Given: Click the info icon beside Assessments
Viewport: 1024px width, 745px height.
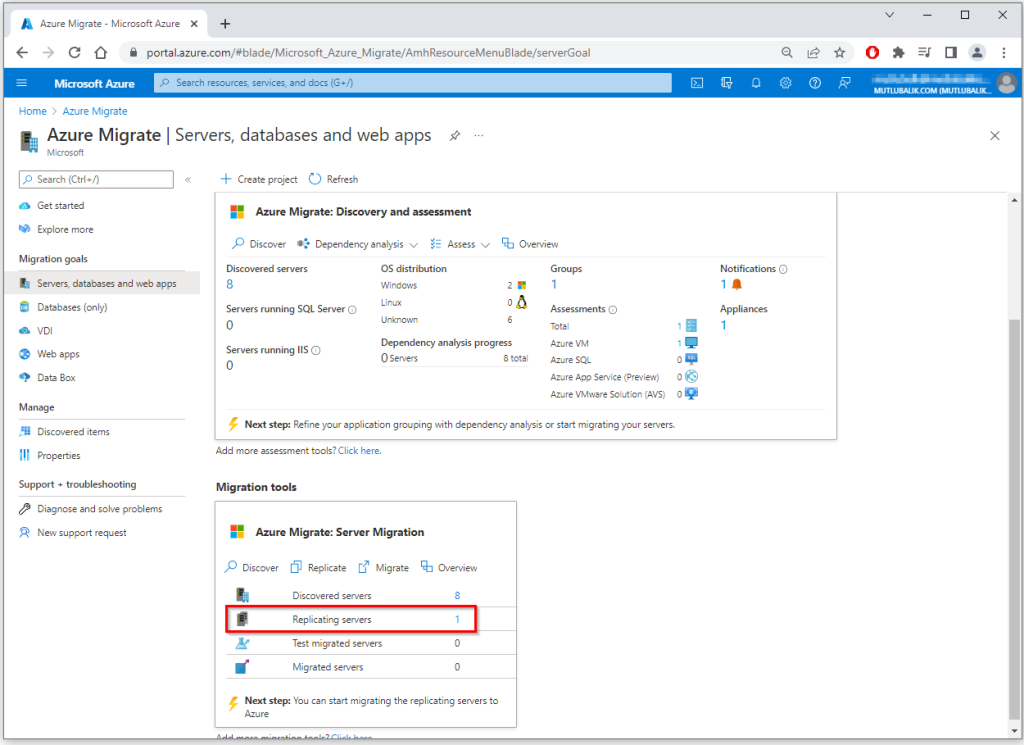Looking at the screenshot, I should (x=613, y=309).
